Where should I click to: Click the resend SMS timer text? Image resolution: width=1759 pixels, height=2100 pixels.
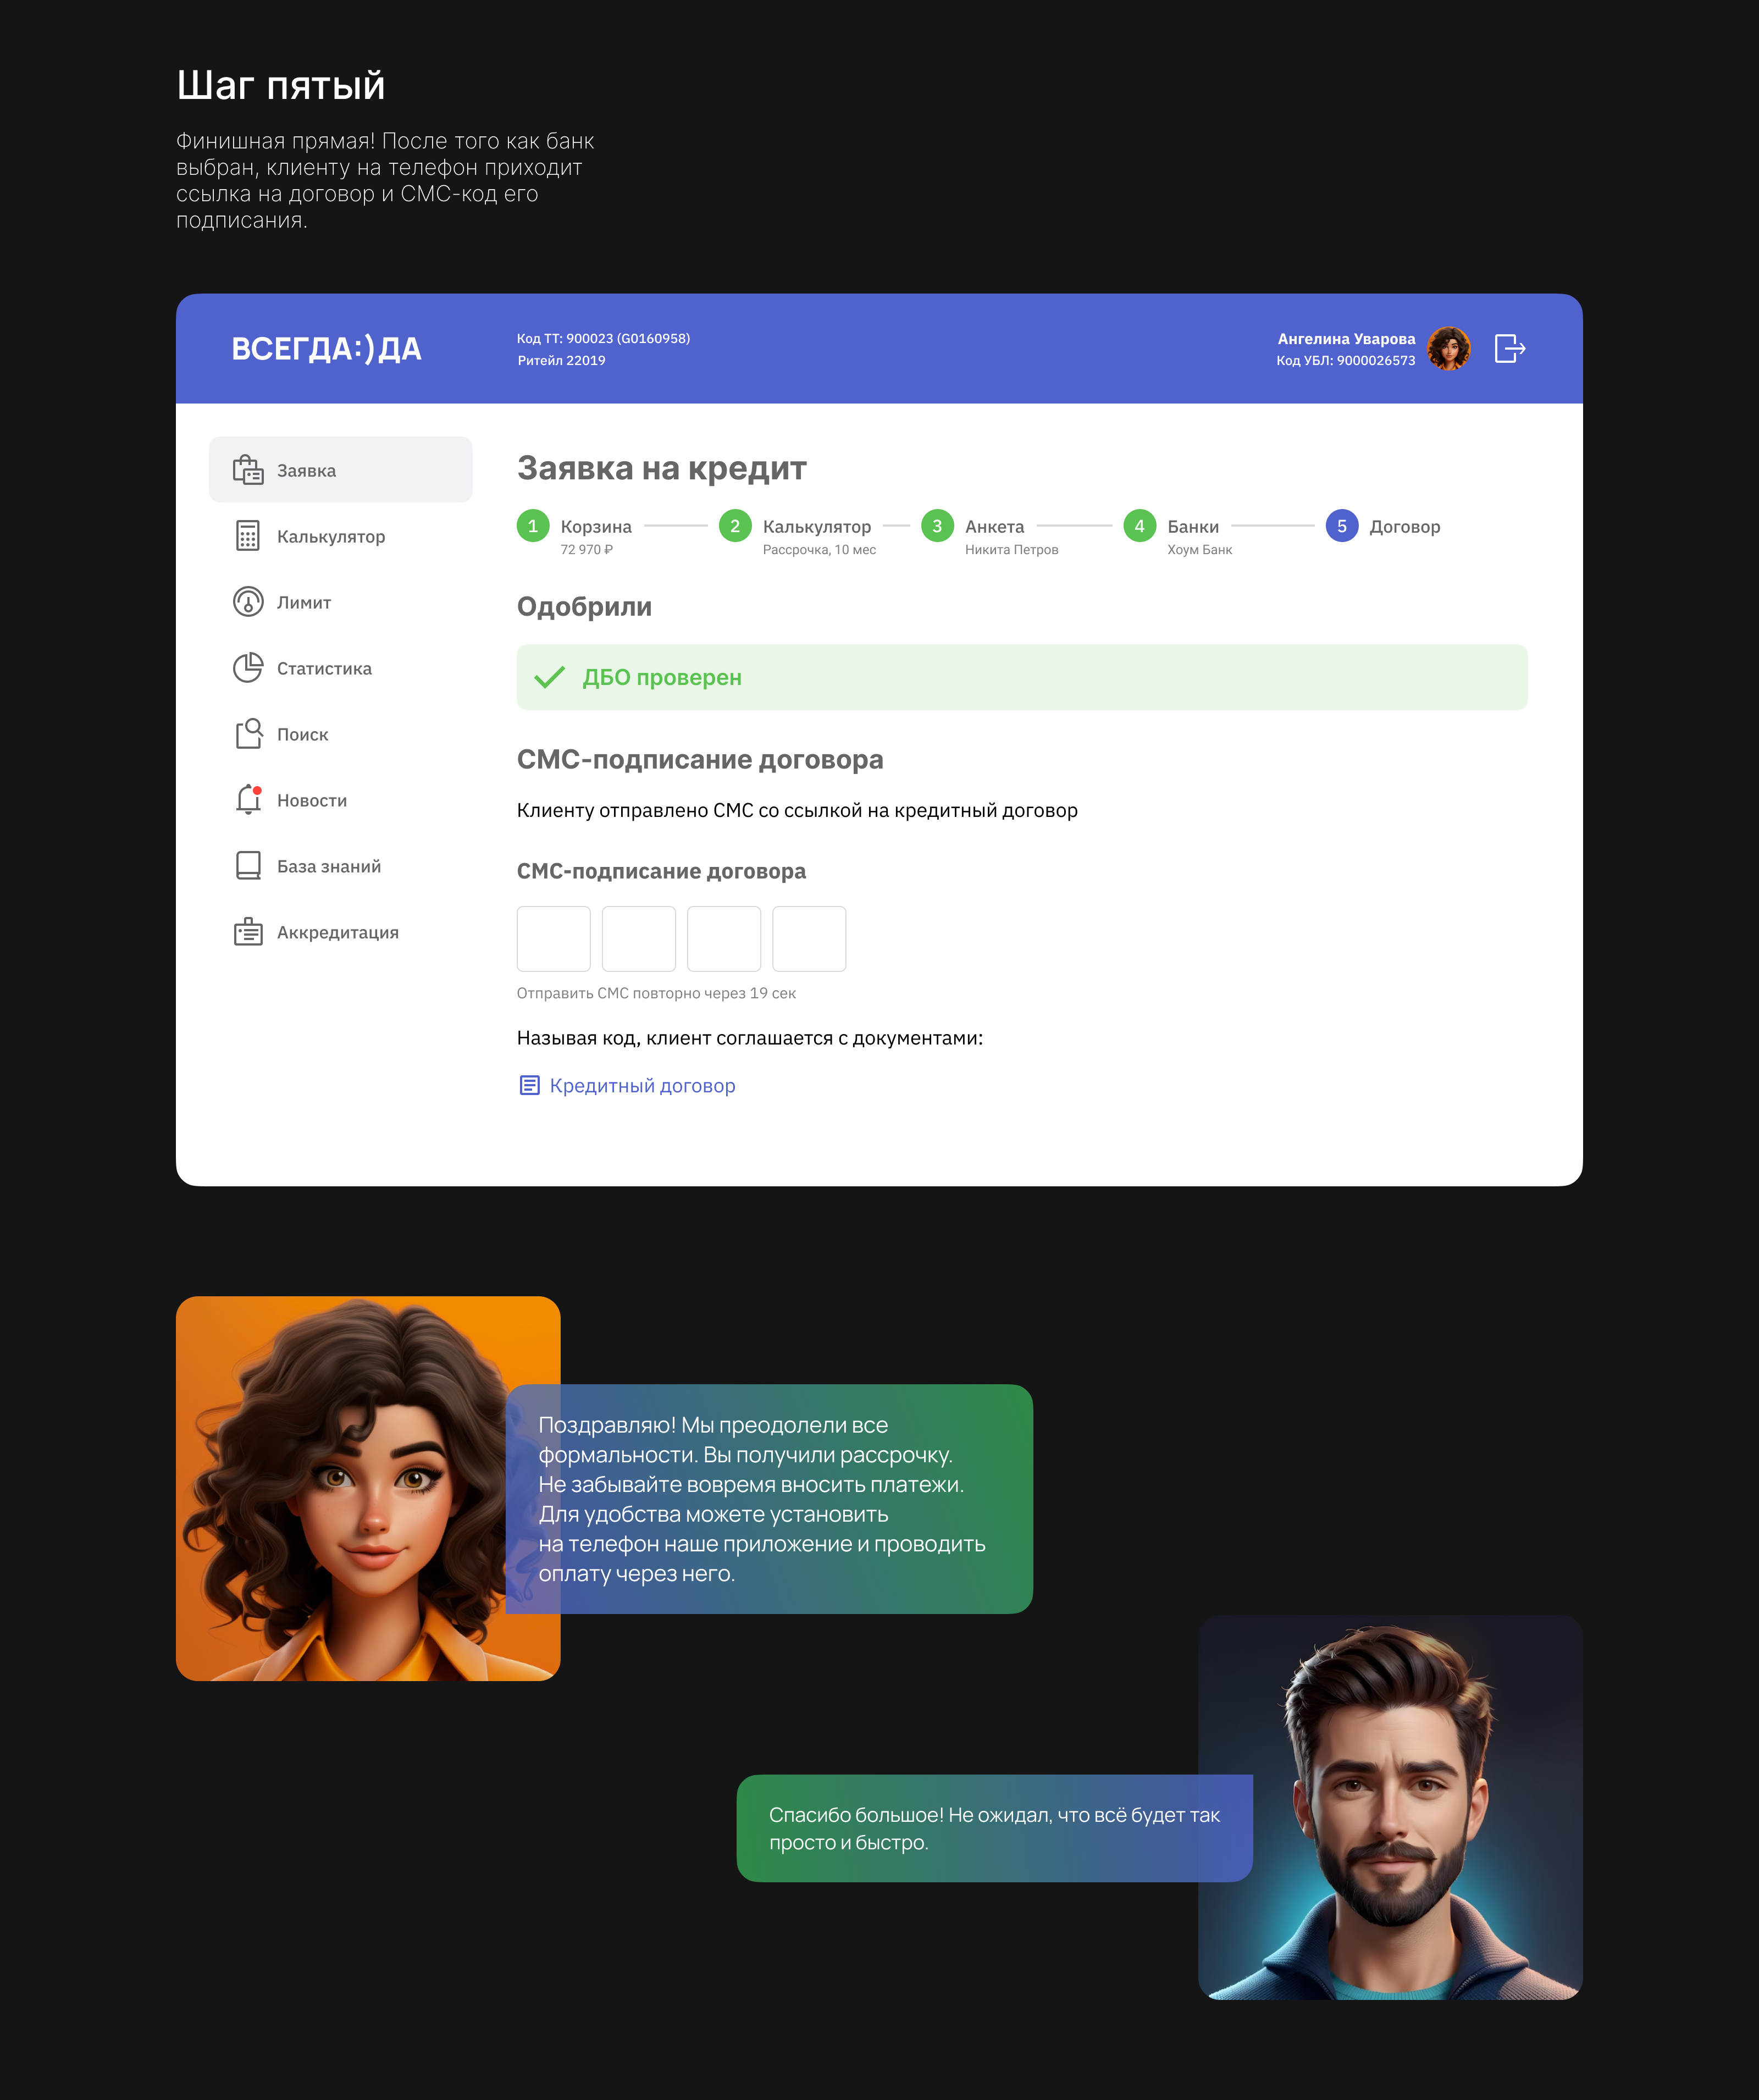click(x=656, y=993)
